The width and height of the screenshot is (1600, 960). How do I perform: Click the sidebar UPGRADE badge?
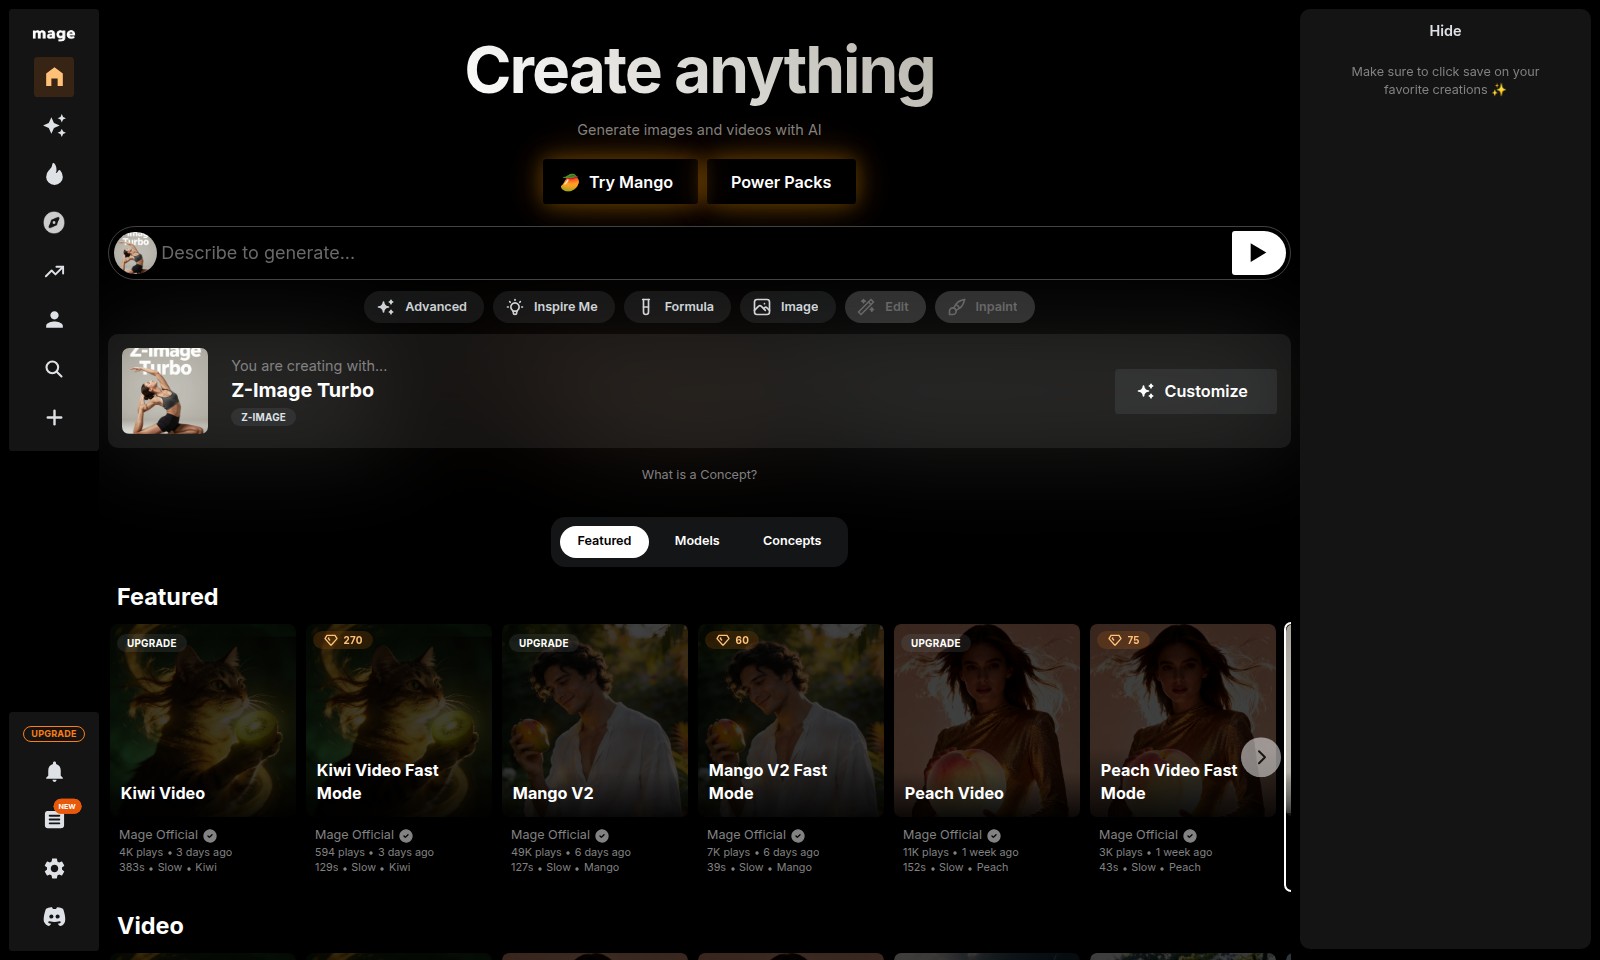[54, 734]
